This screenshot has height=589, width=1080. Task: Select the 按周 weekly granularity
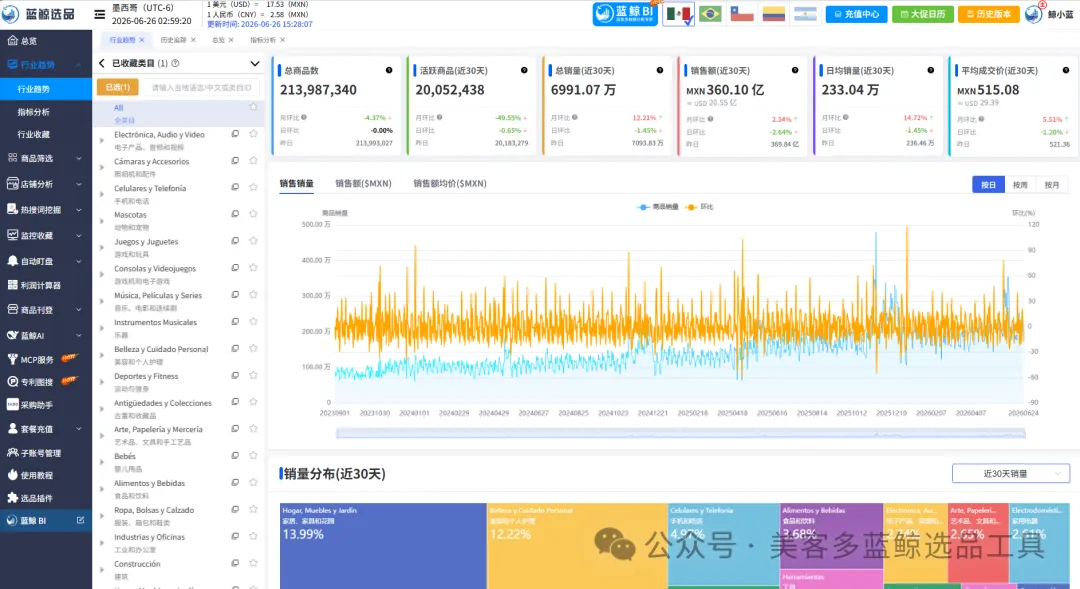point(1020,185)
